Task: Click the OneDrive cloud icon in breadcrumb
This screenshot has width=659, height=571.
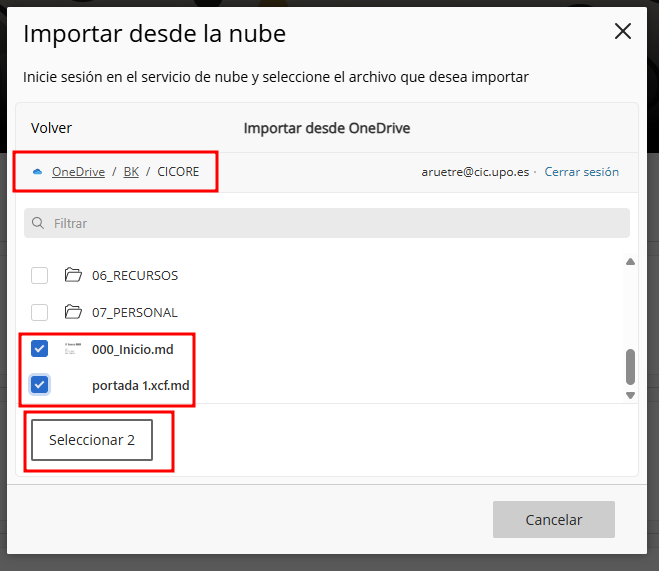Action: tap(38, 172)
